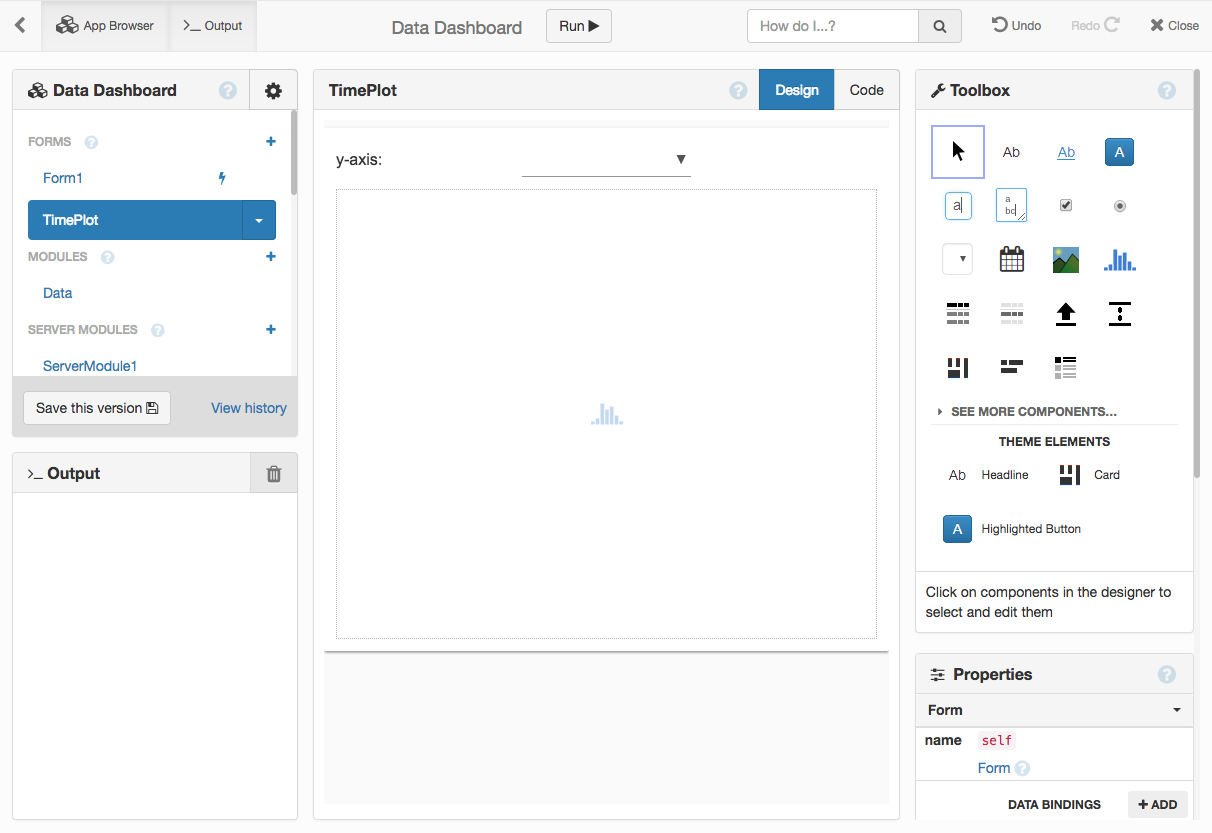Select the DataGrid component icon
Viewport: 1212px width, 833px height.
pos(958,314)
